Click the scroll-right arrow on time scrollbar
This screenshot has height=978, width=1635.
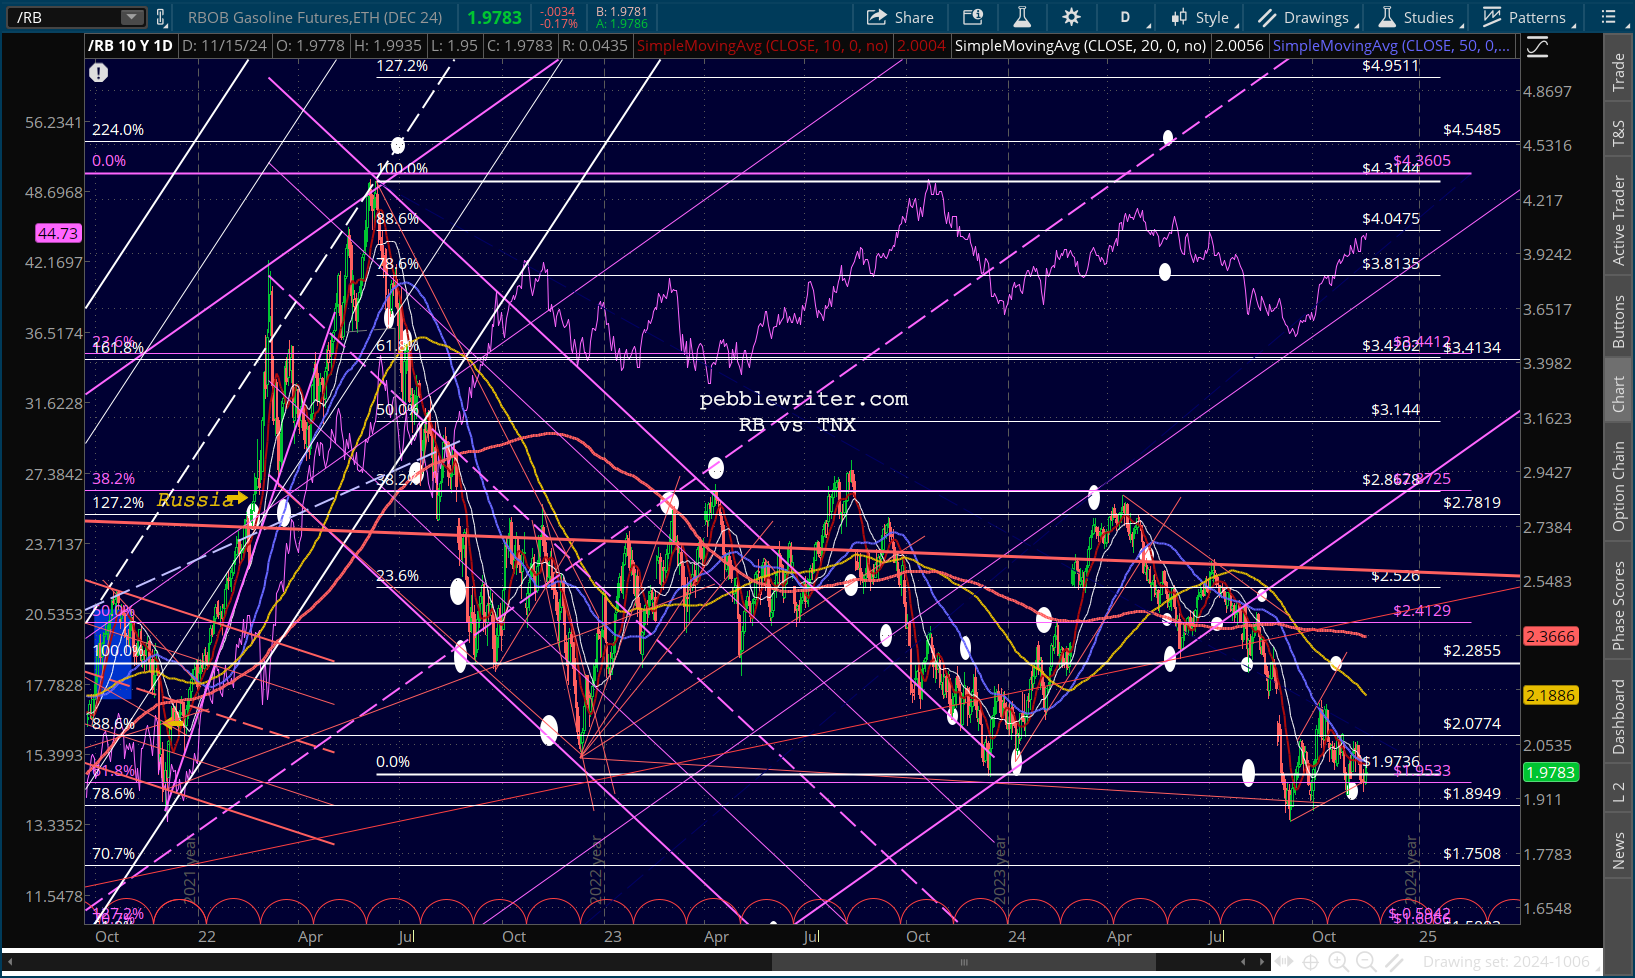click(1263, 962)
